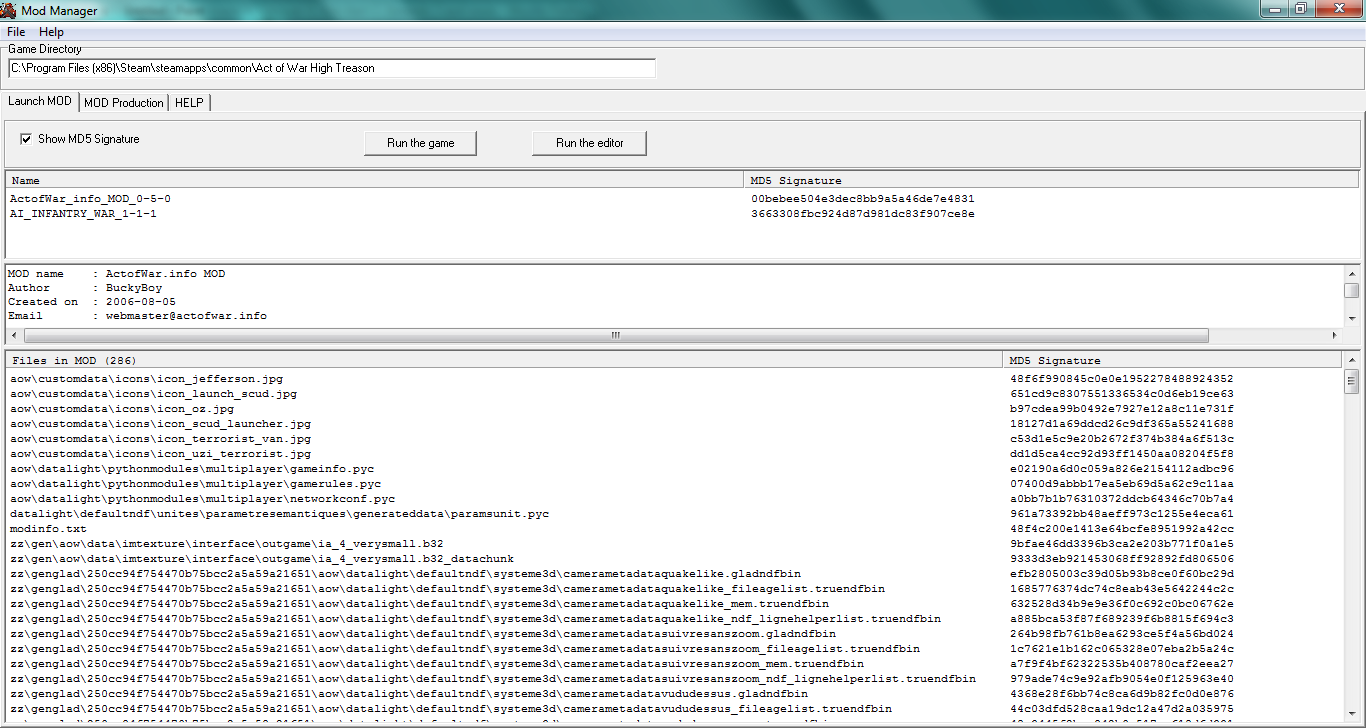Select file multiplayer\gameinfo.pyc
The height and width of the screenshot is (728, 1366).
tap(192, 469)
